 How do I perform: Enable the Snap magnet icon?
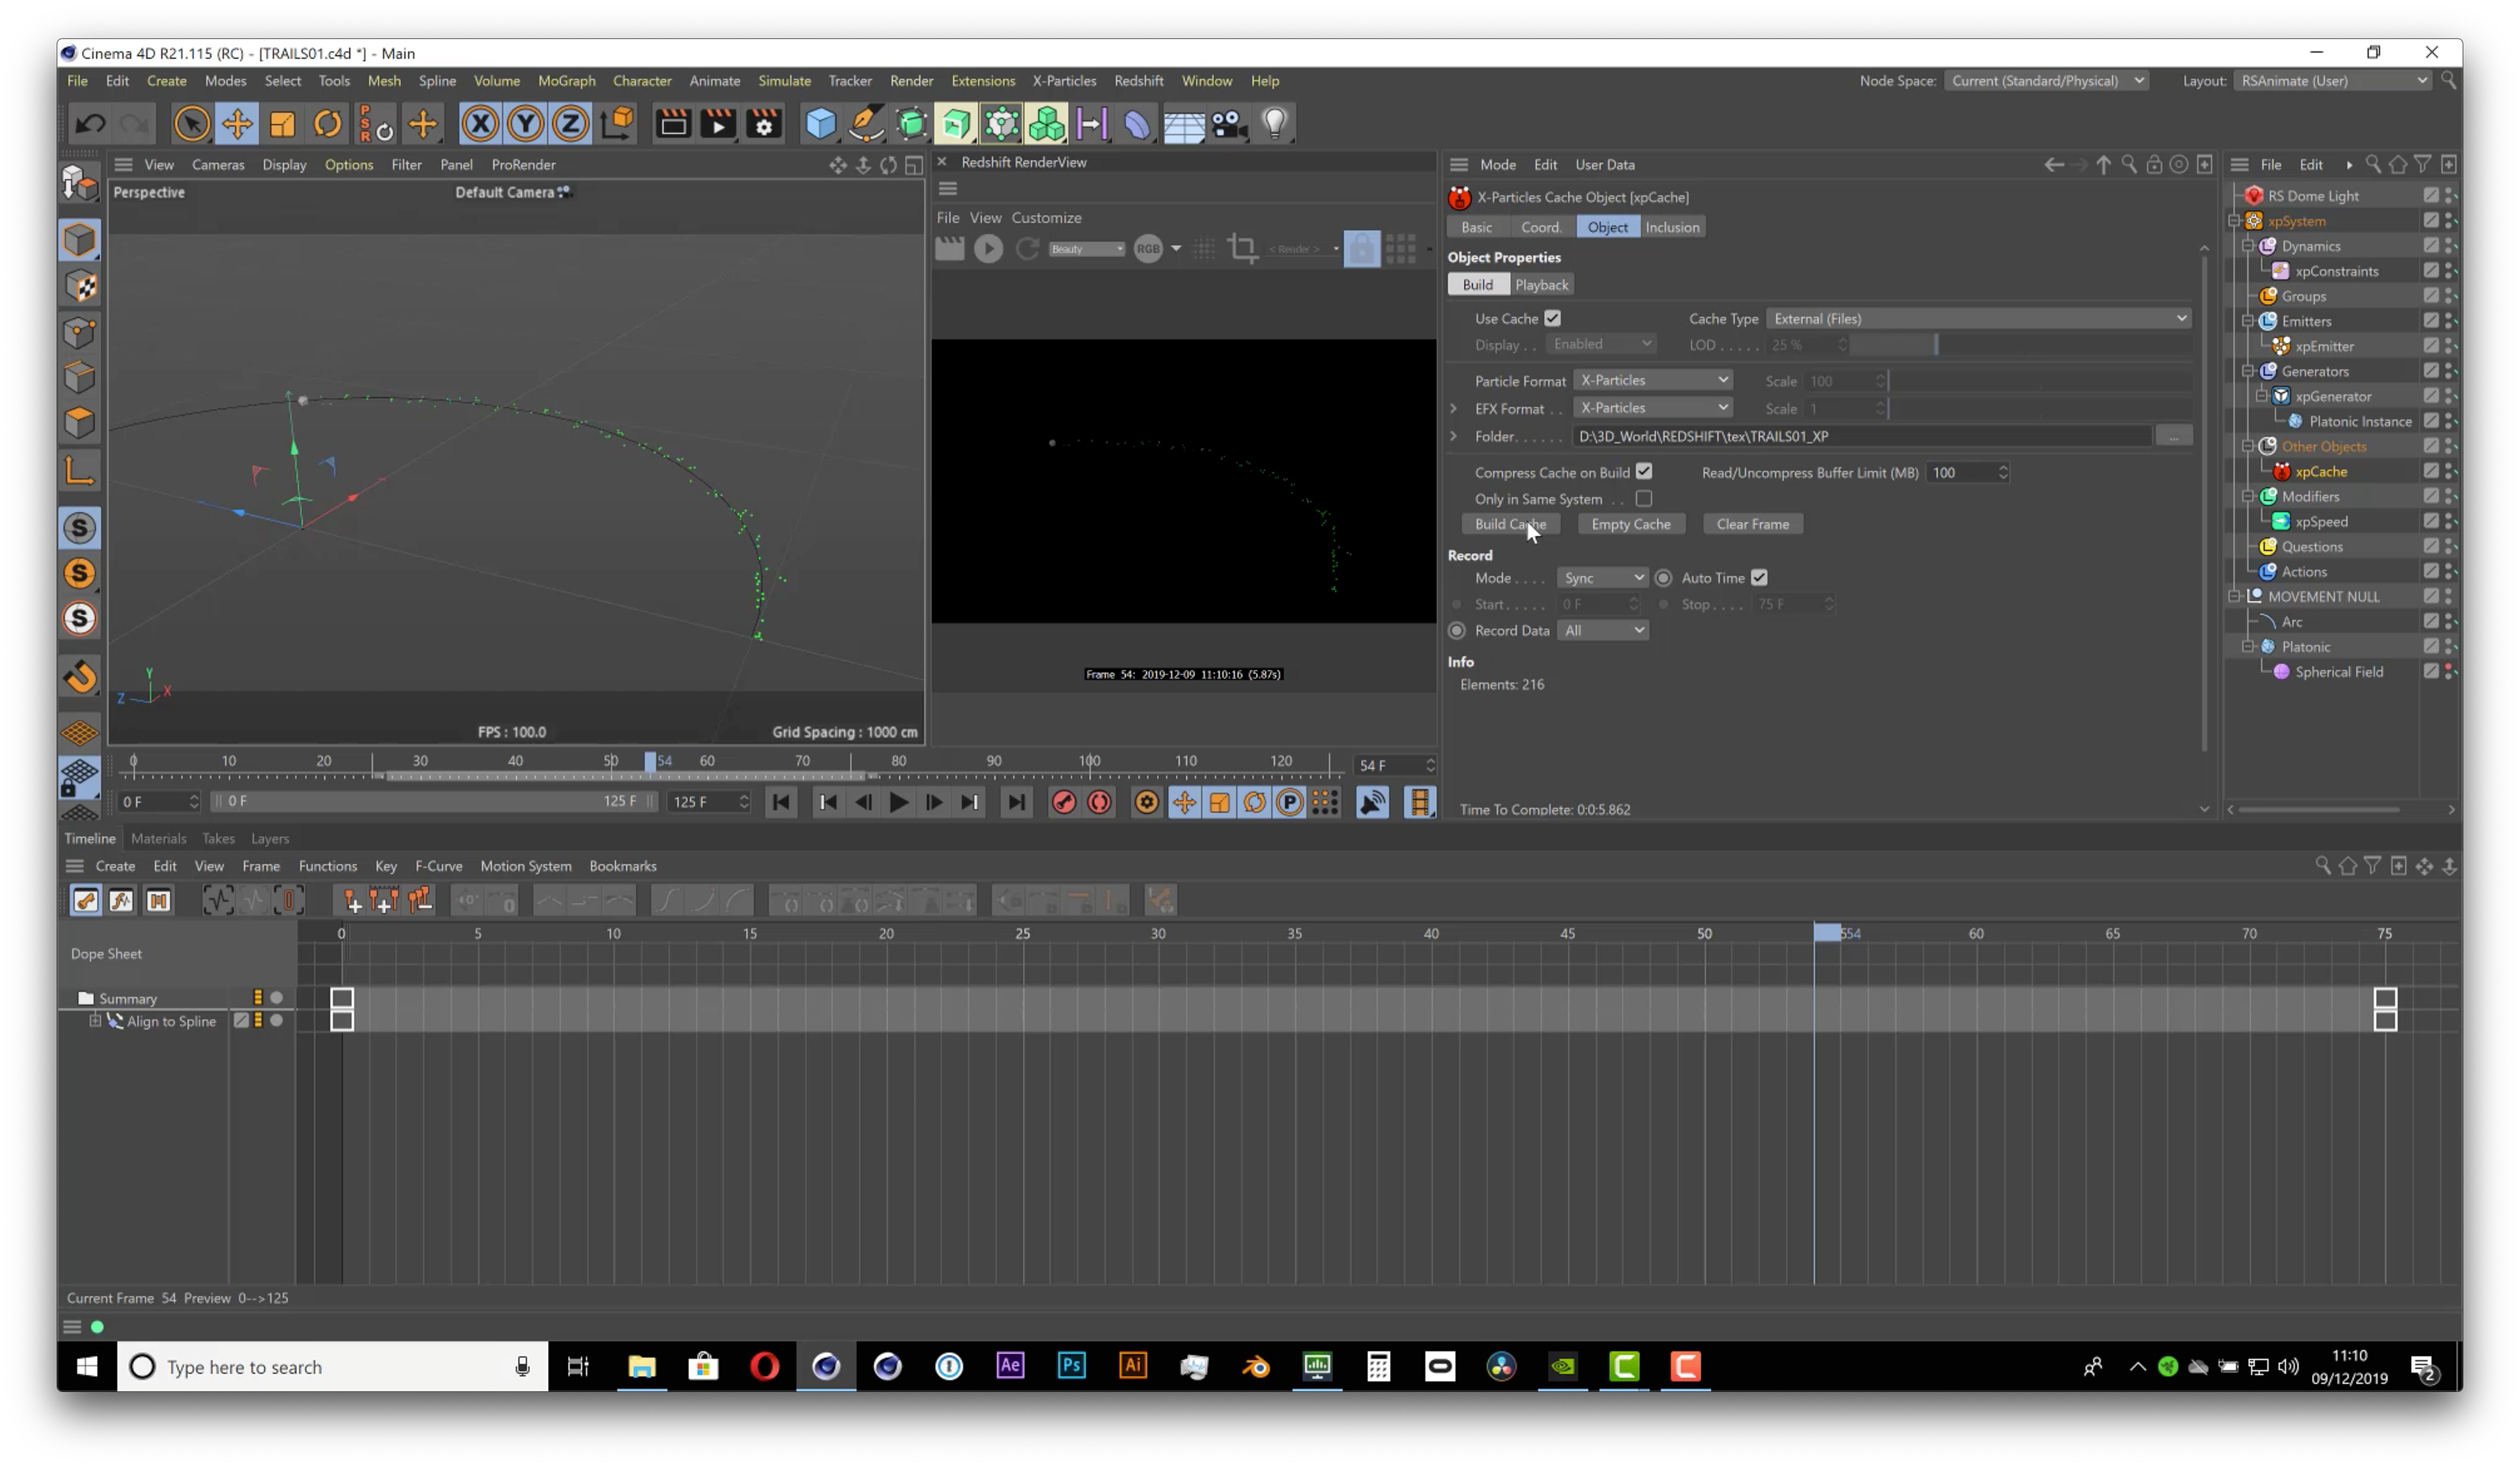[80, 677]
